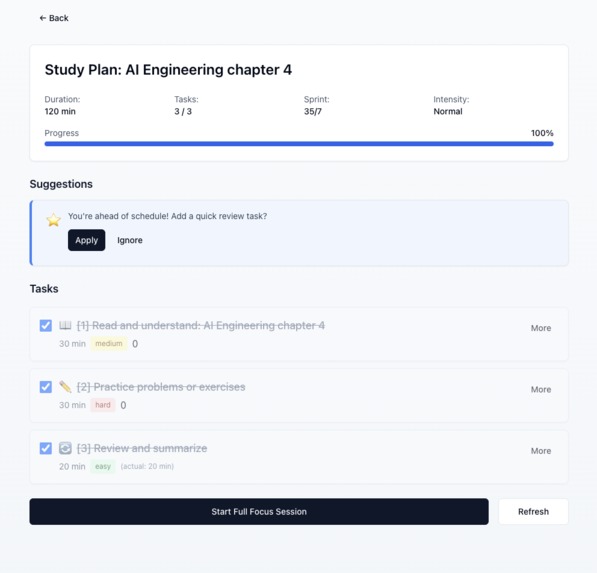597x573 pixels.
Task: Click the 35/7 sprint value
Action: [x=313, y=112]
